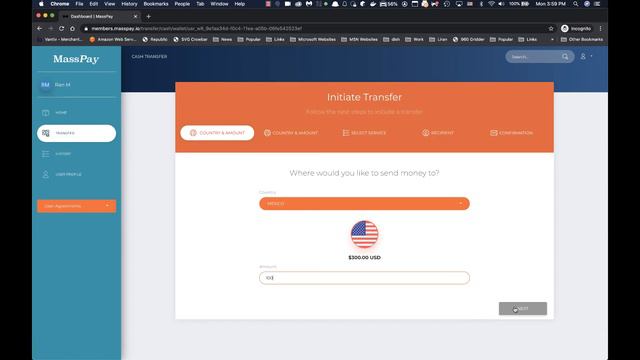Open the Country dropdown showing Mexico

point(364,204)
